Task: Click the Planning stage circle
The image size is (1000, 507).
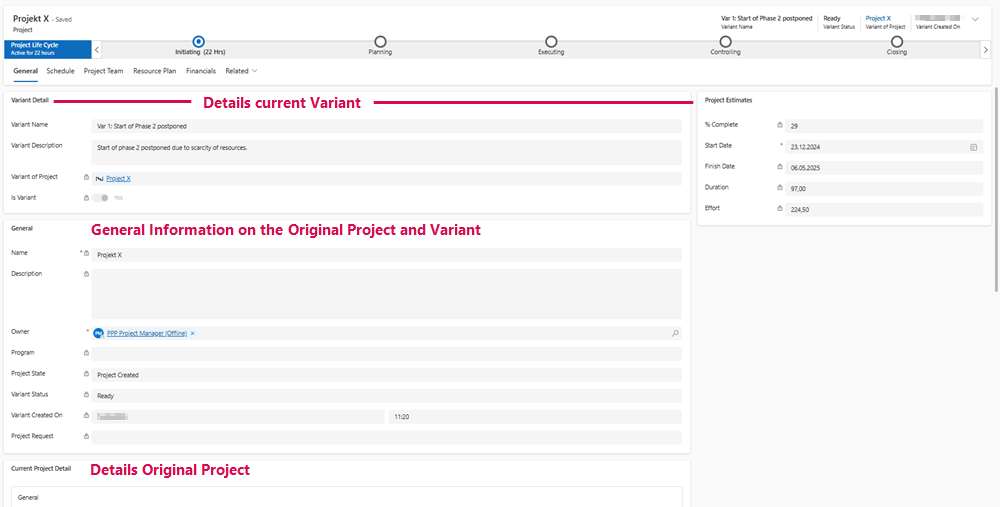Action: (380, 41)
